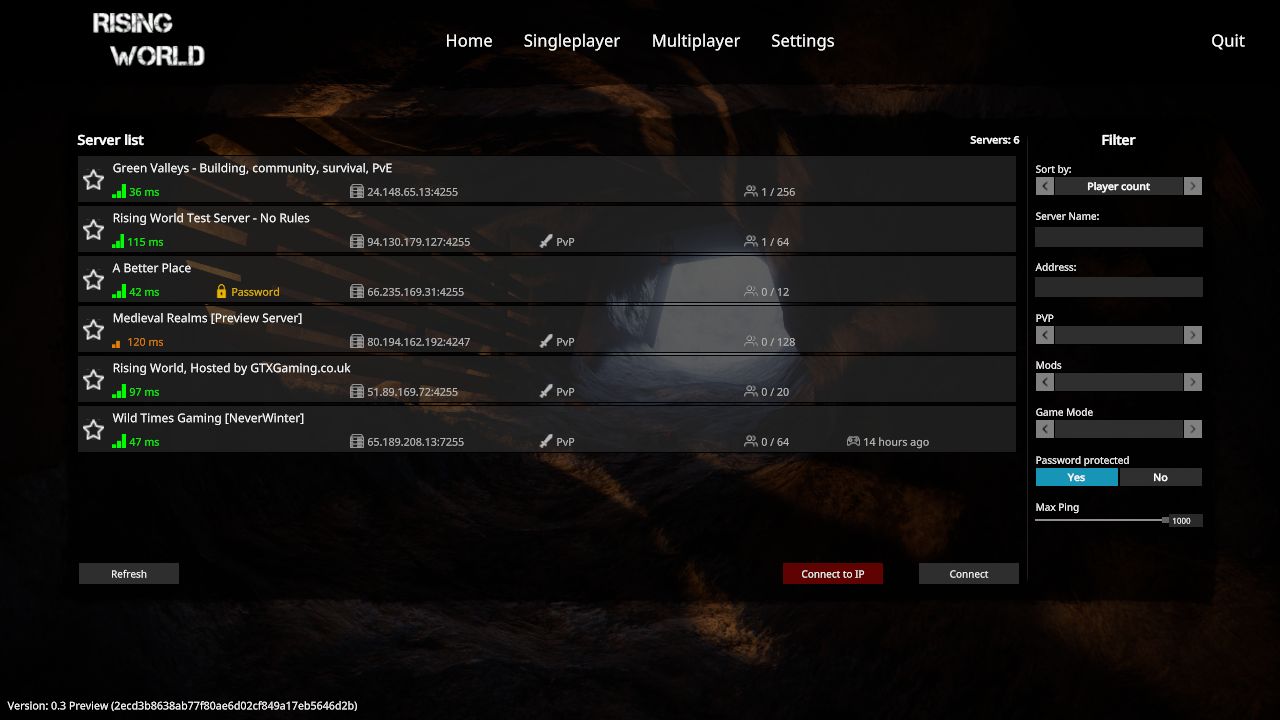This screenshot has height=720, width=1280.
Task: Click the Max Ping slider handle
Action: tap(1165, 520)
